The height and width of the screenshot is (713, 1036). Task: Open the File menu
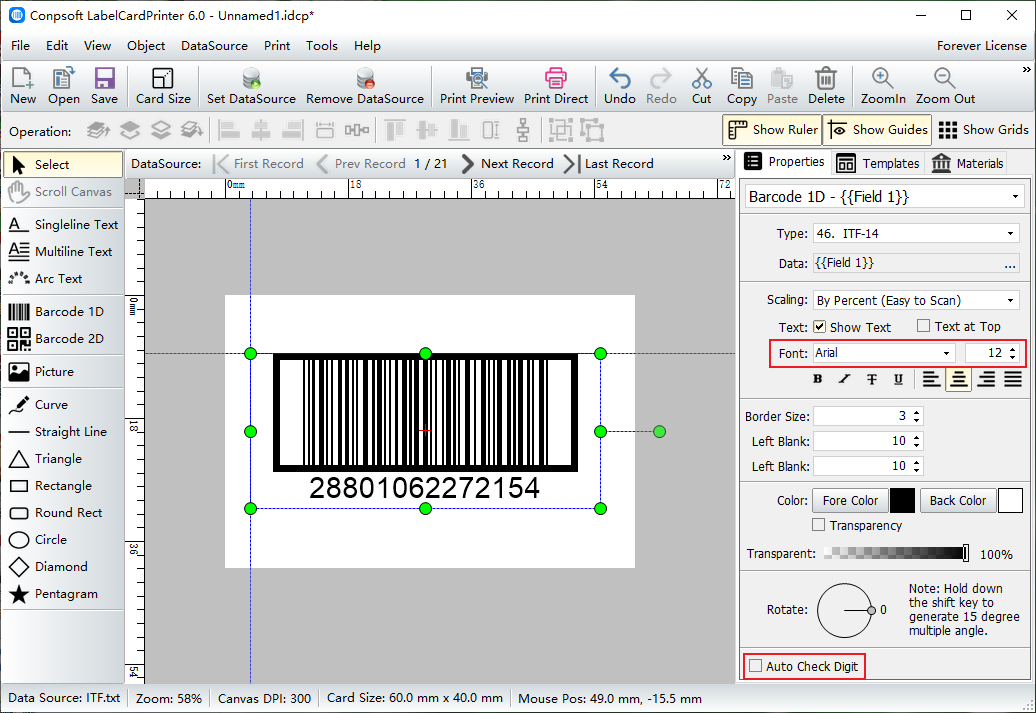click(x=20, y=46)
